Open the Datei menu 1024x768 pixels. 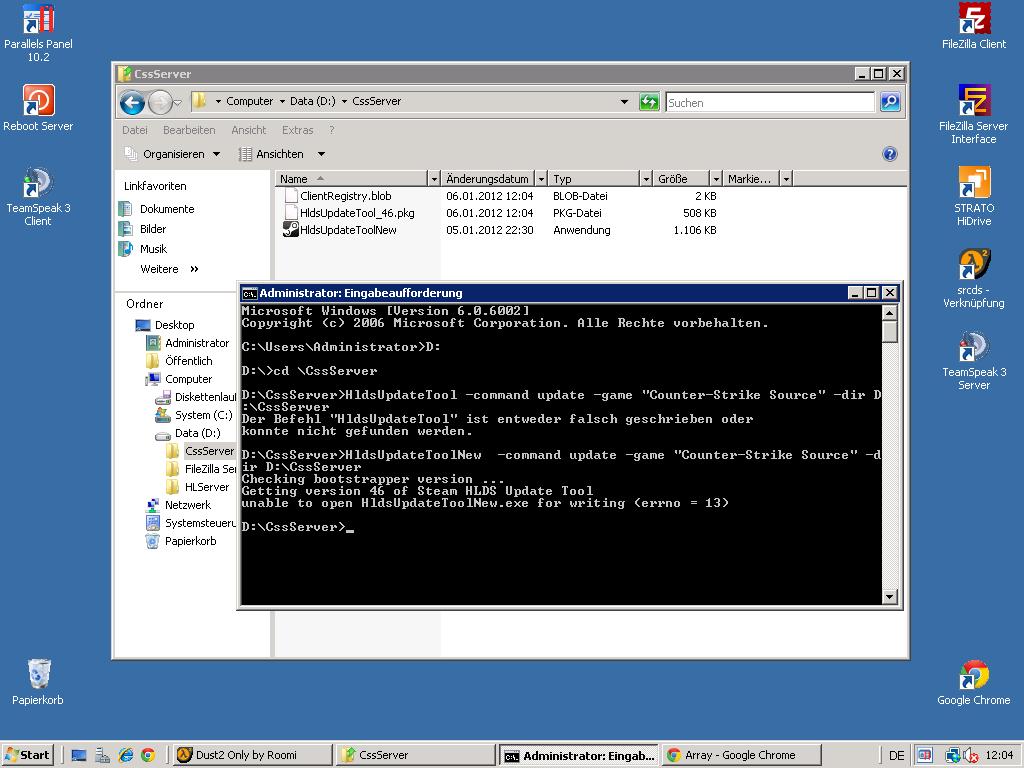click(135, 130)
